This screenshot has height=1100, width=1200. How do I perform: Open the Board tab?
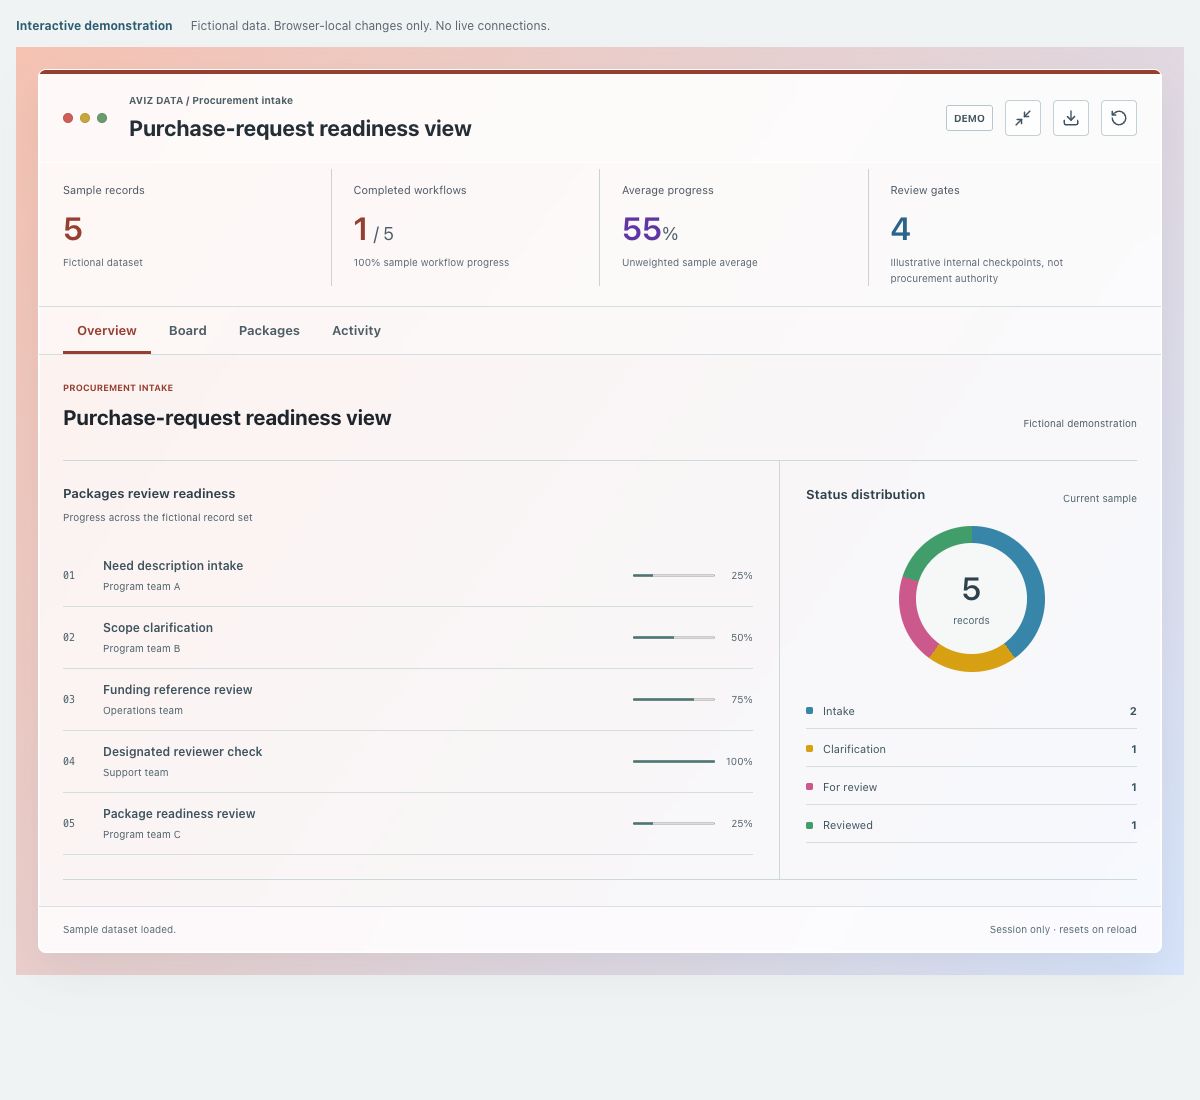coord(188,331)
